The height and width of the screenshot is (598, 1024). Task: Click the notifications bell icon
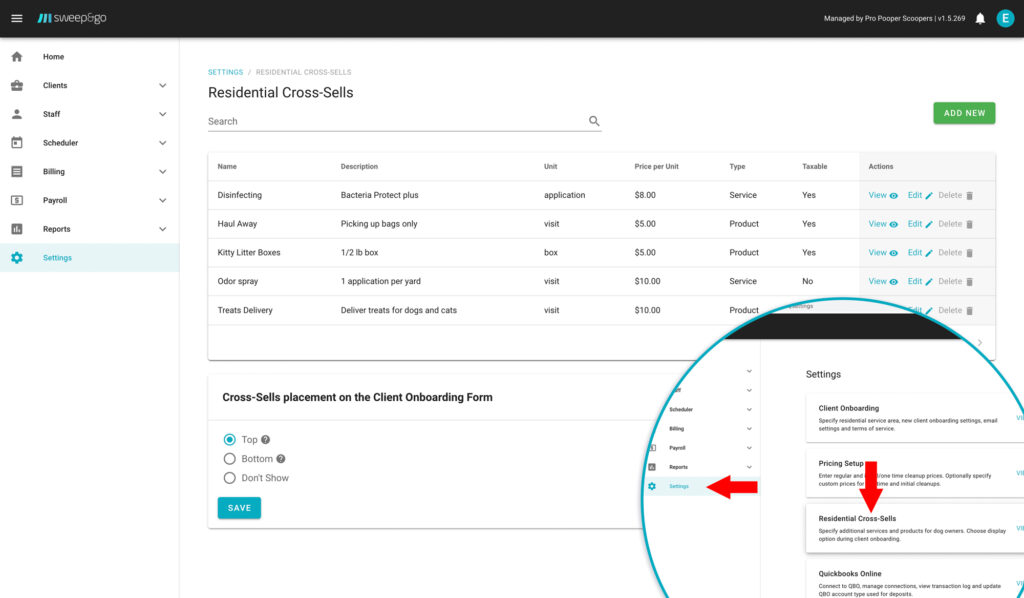[980, 17]
